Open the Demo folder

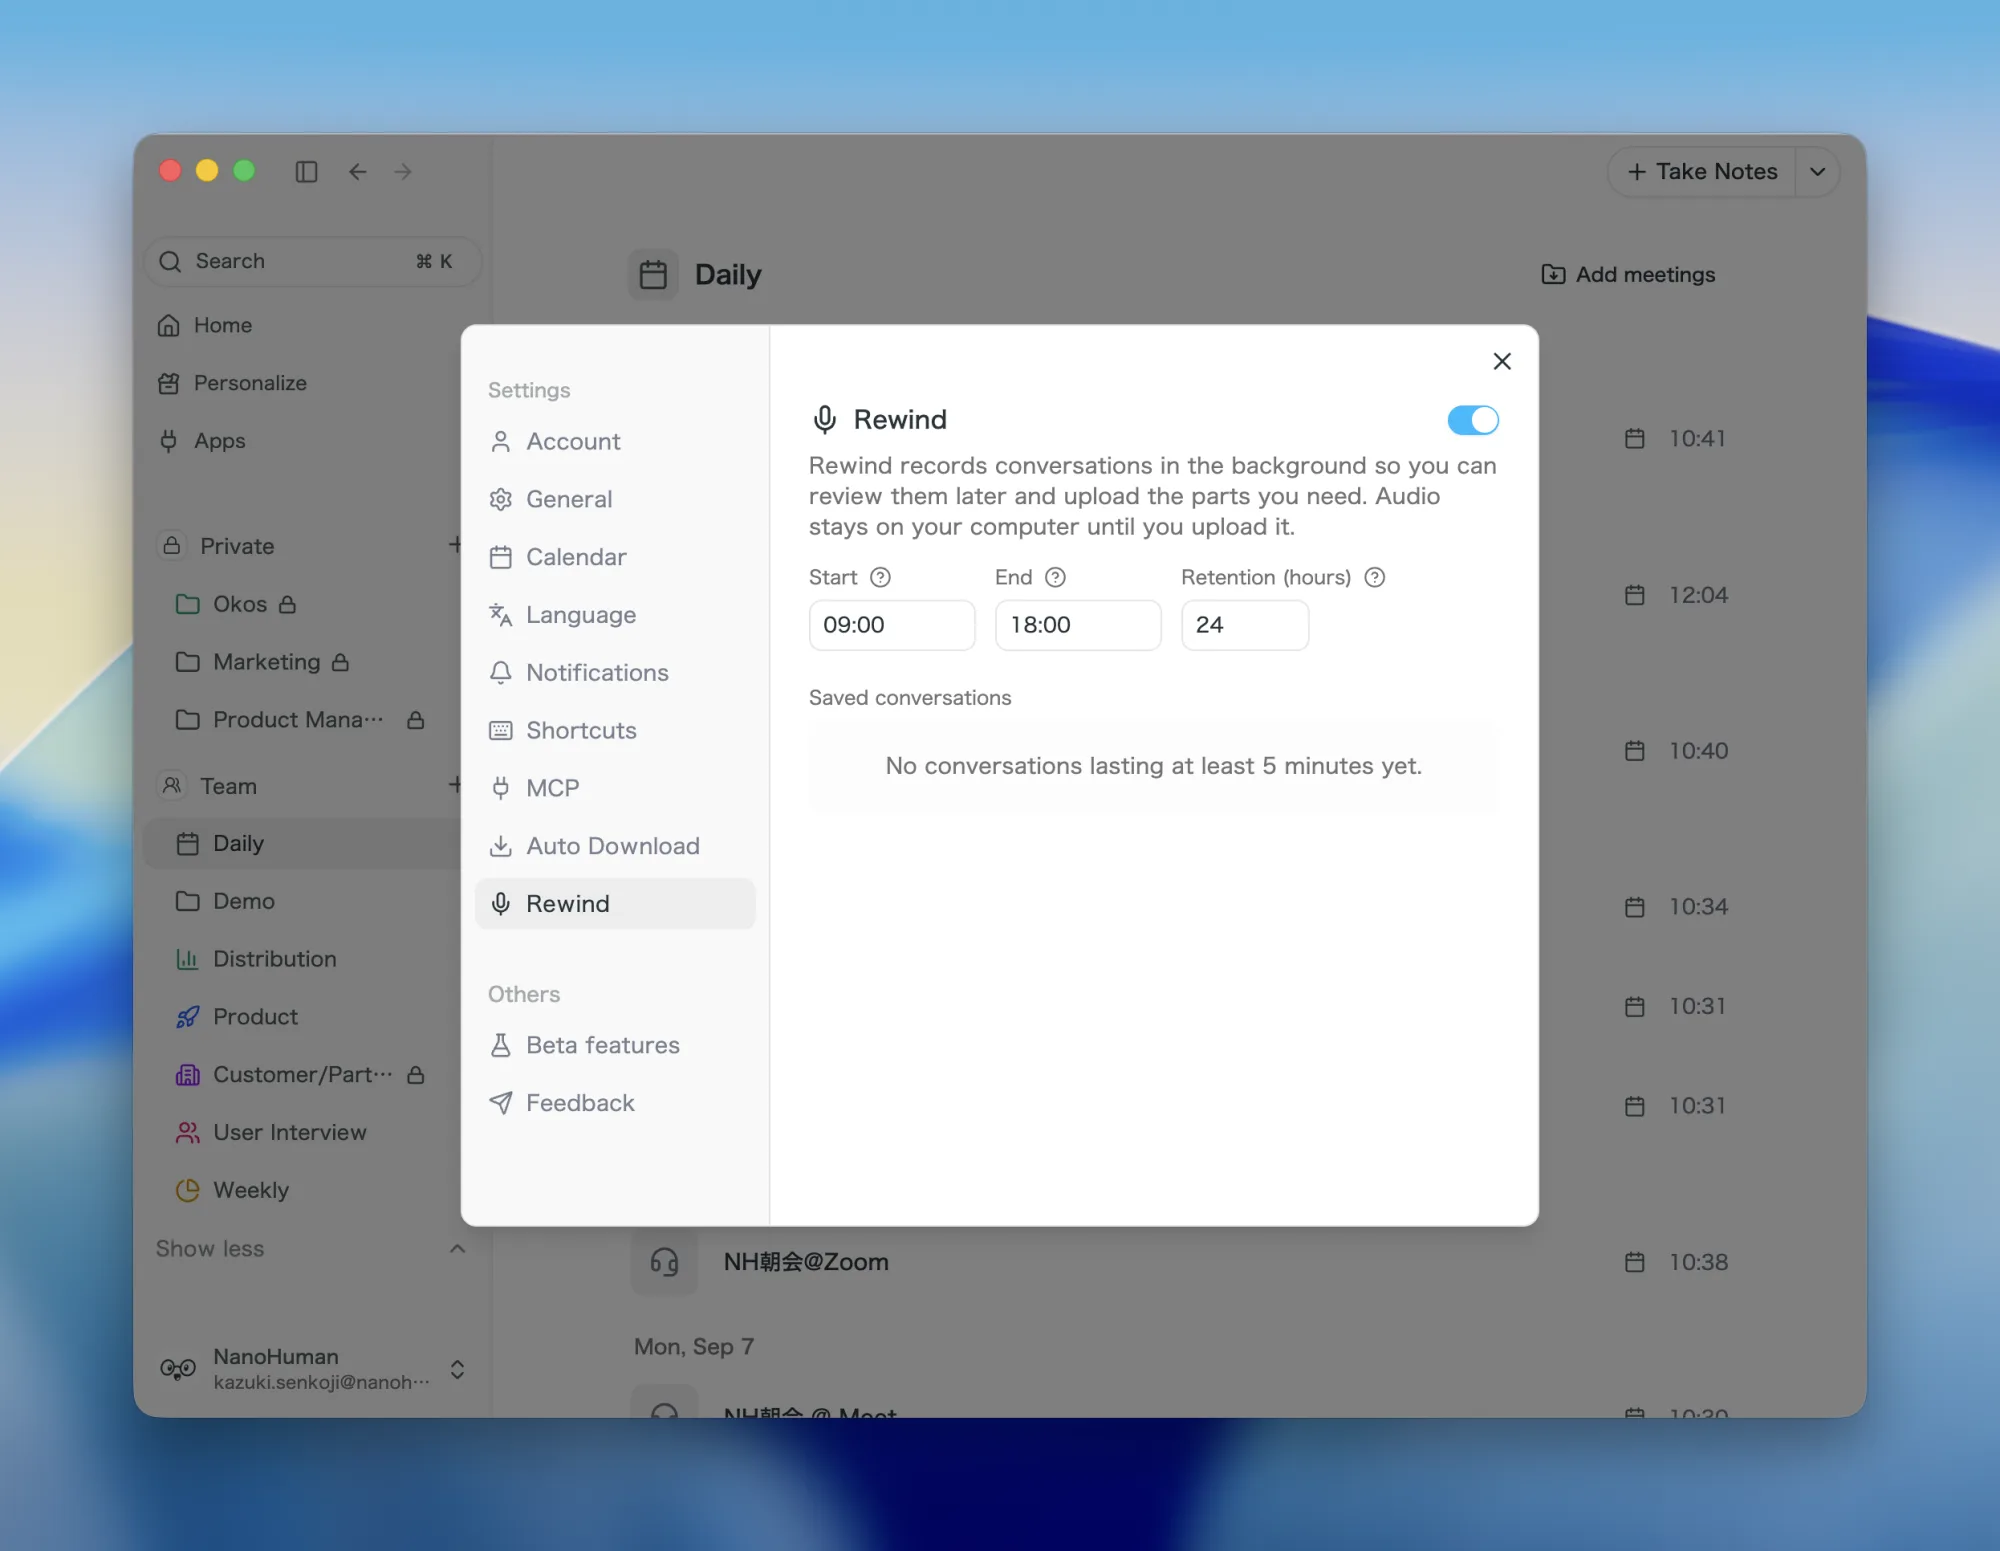pos(224,901)
